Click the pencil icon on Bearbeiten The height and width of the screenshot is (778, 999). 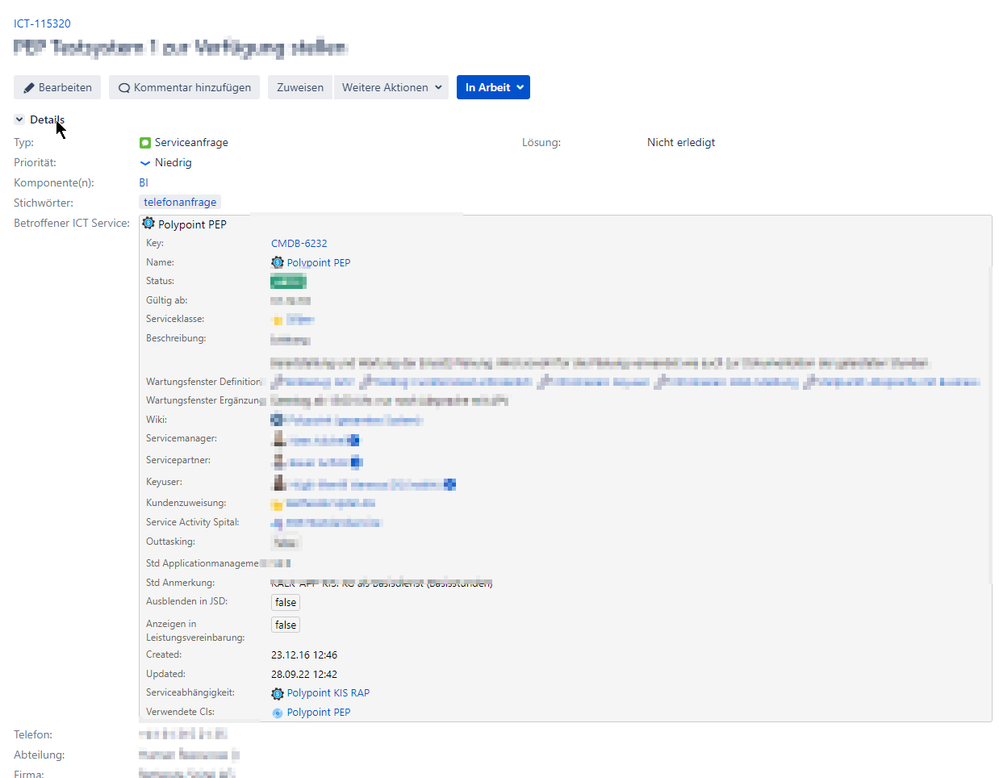(29, 88)
